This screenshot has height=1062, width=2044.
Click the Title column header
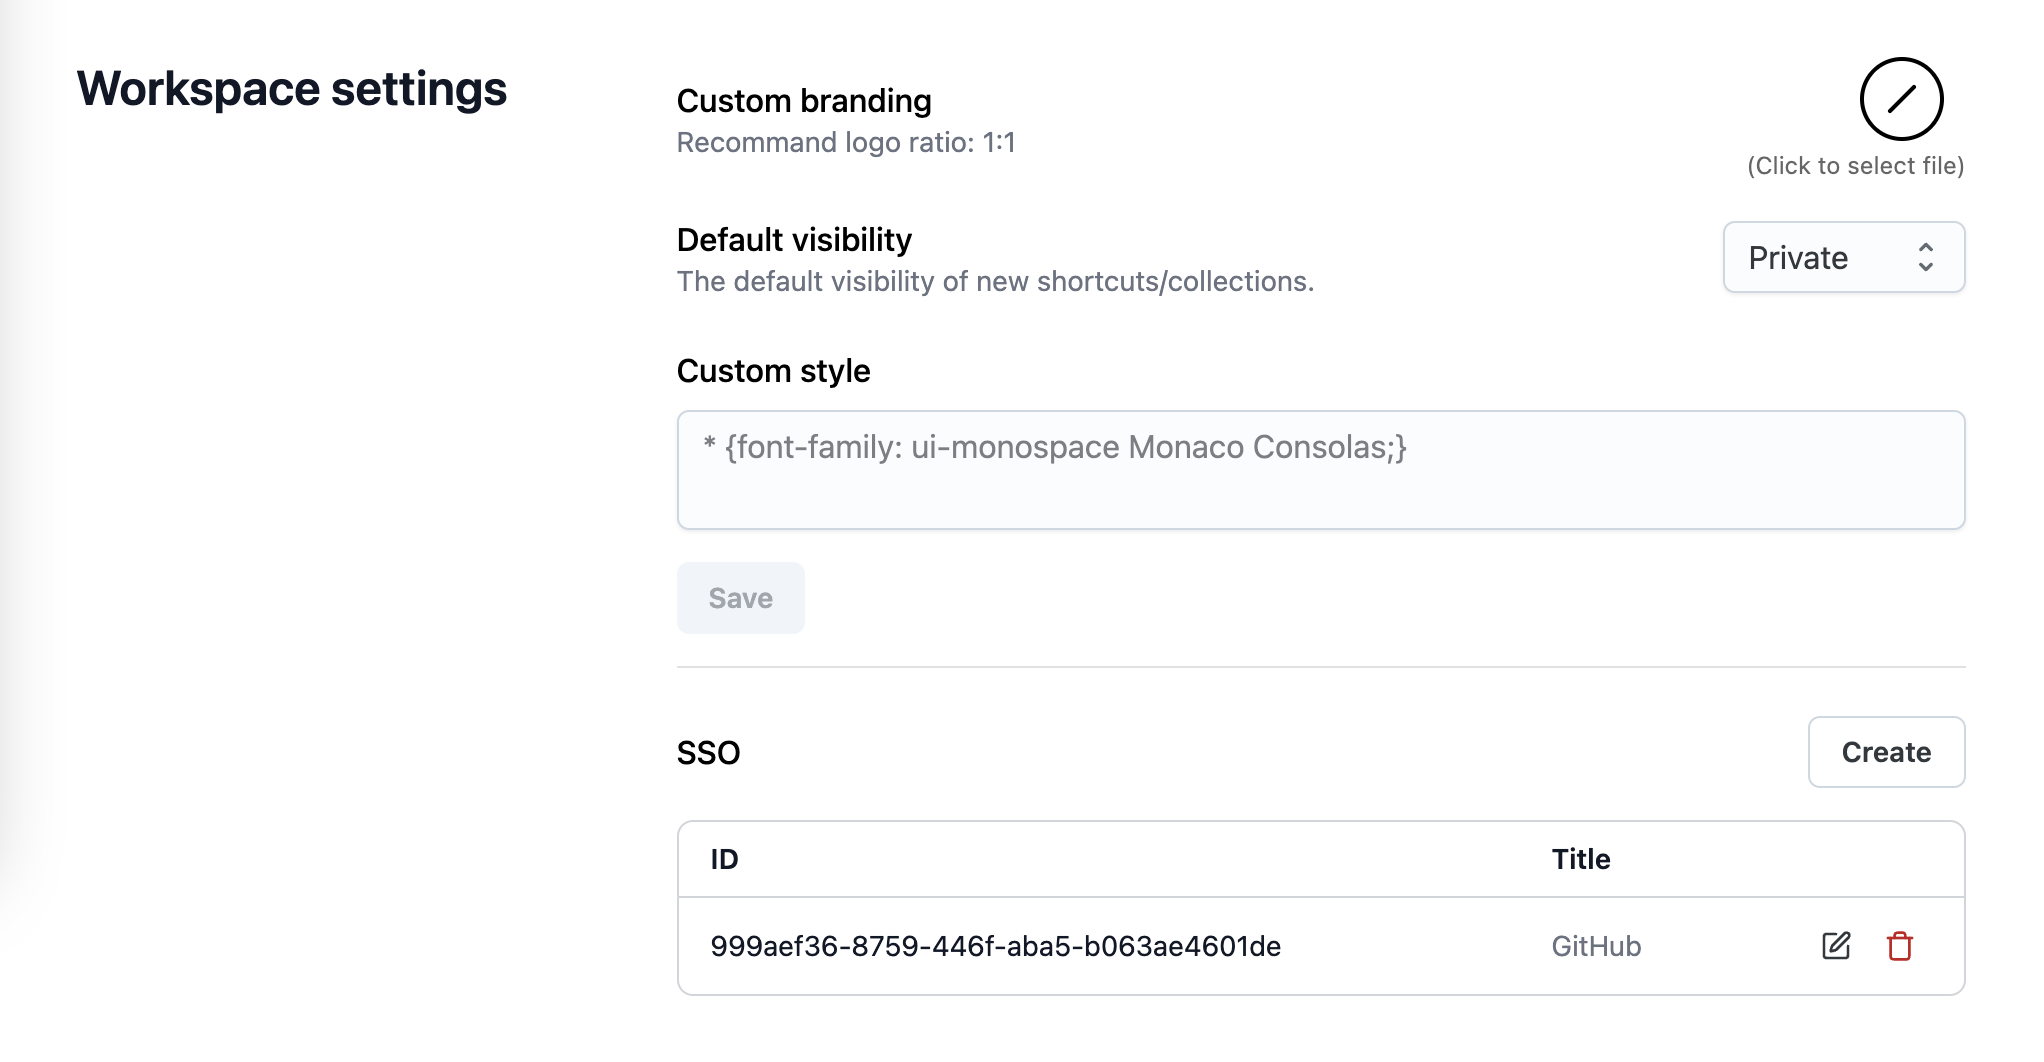pyautogui.click(x=1580, y=859)
